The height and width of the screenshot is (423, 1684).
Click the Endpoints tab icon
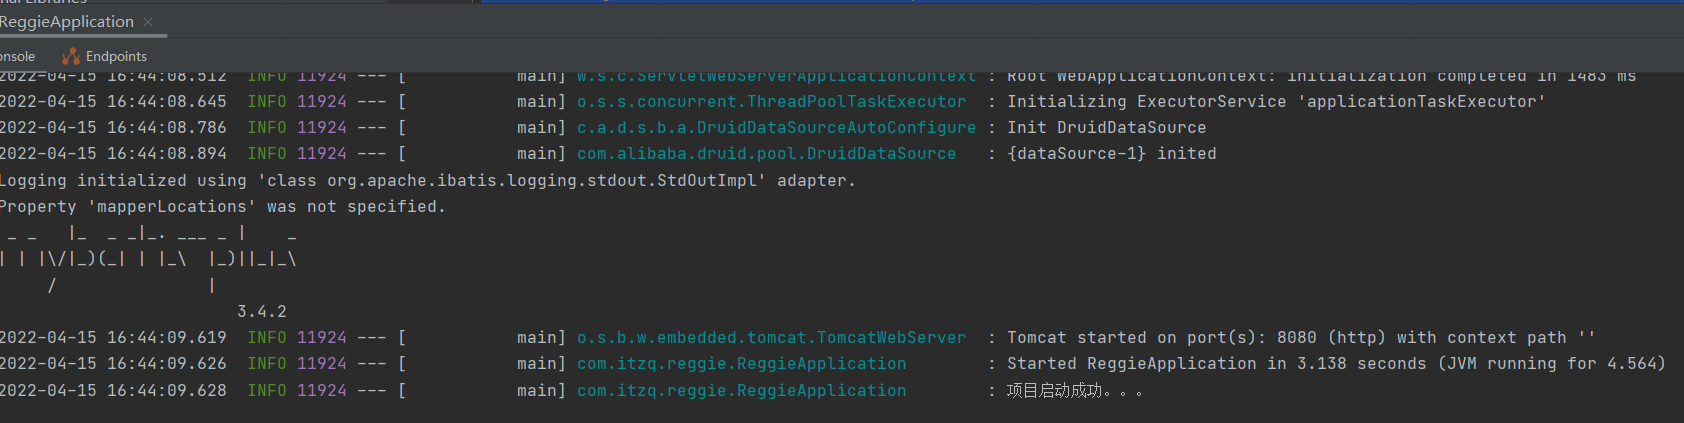click(x=70, y=56)
